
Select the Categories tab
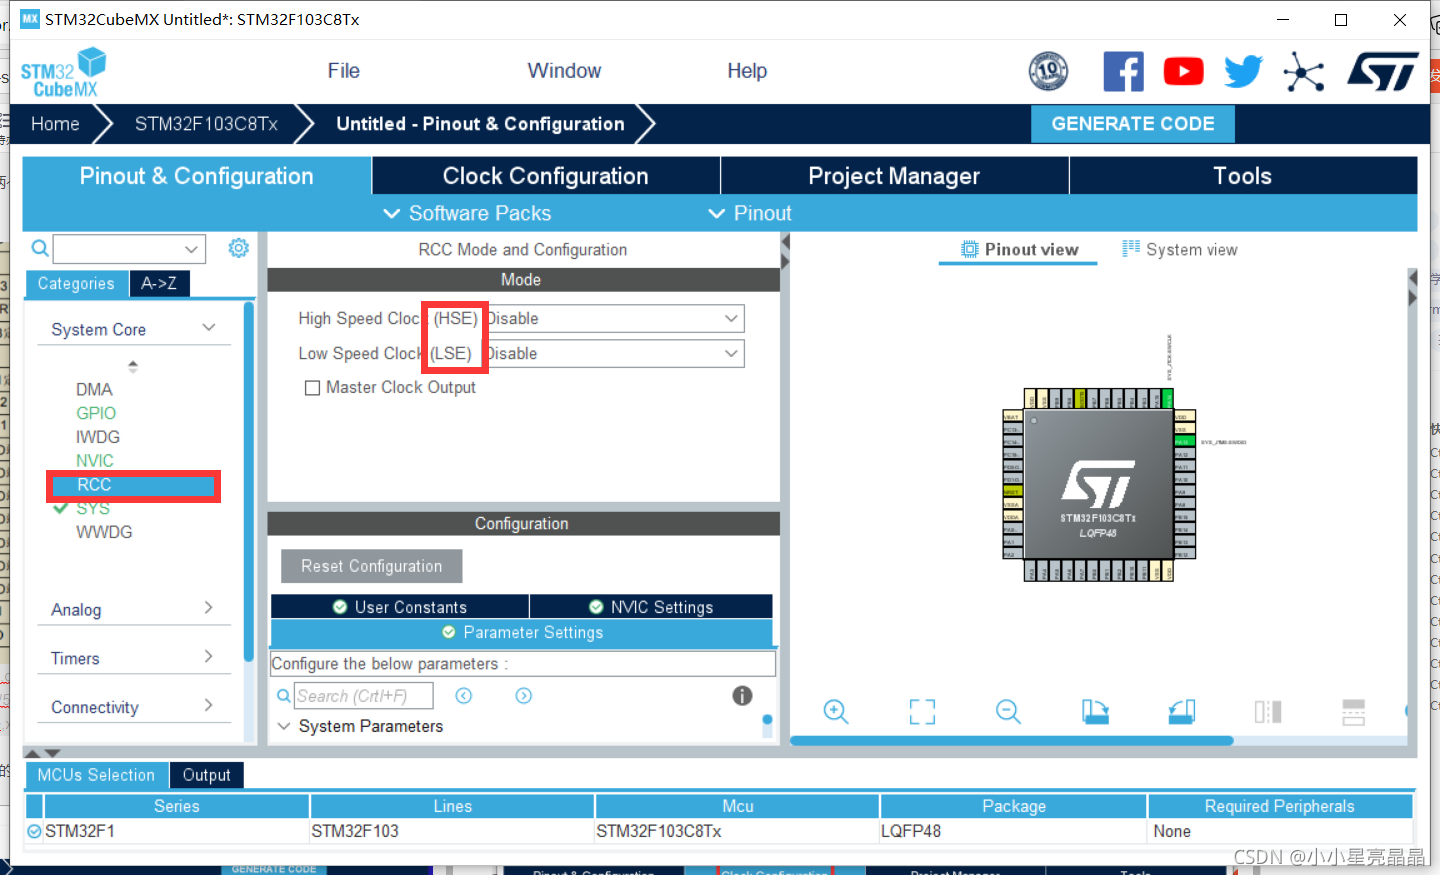[76, 284]
